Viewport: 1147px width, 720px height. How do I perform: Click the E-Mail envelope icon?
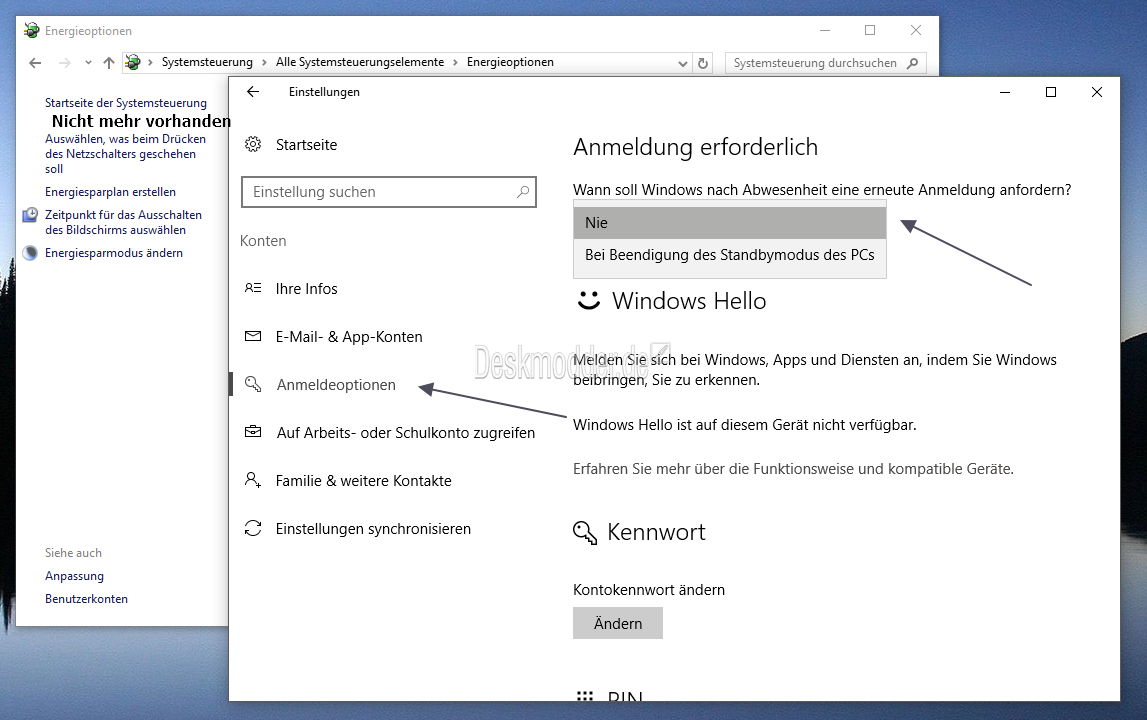tap(253, 337)
